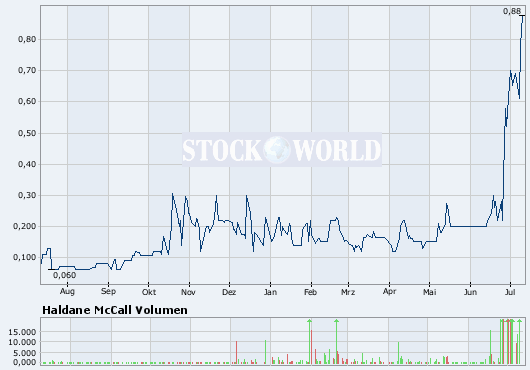Click the 5.000 volume axis value

24,353
